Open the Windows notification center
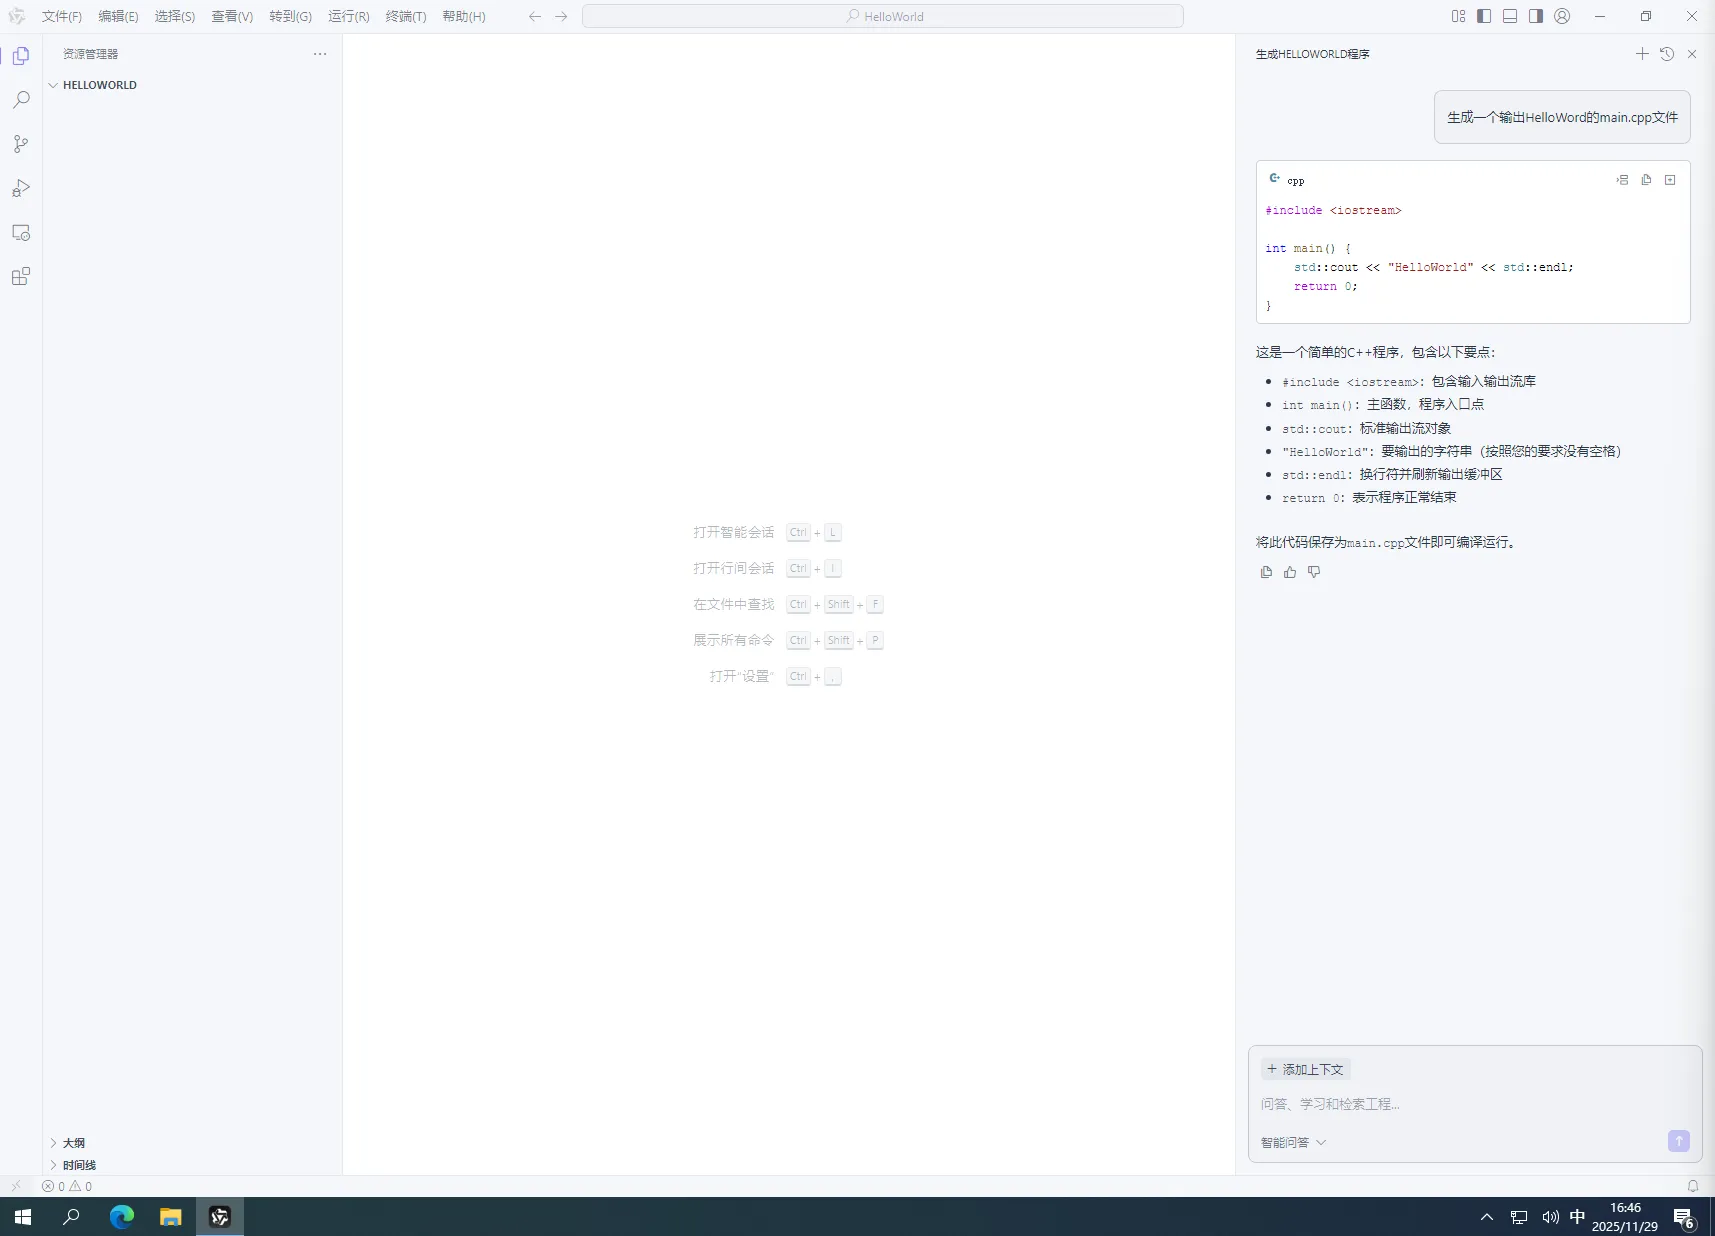This screenshot has width=1715, height=1236. (x=1684, y=1217)
